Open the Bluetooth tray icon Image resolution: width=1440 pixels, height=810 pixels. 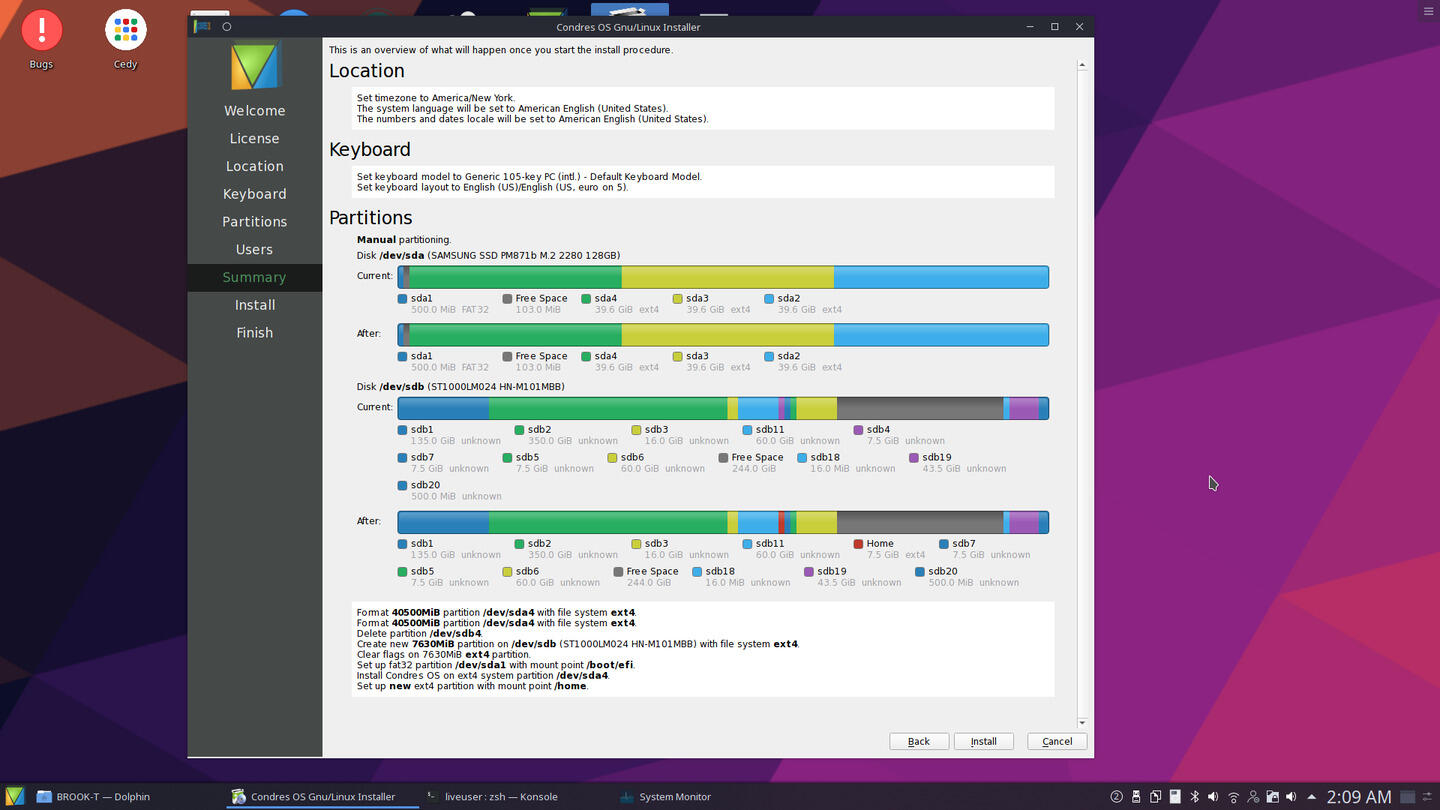(x=1194, y=797)
